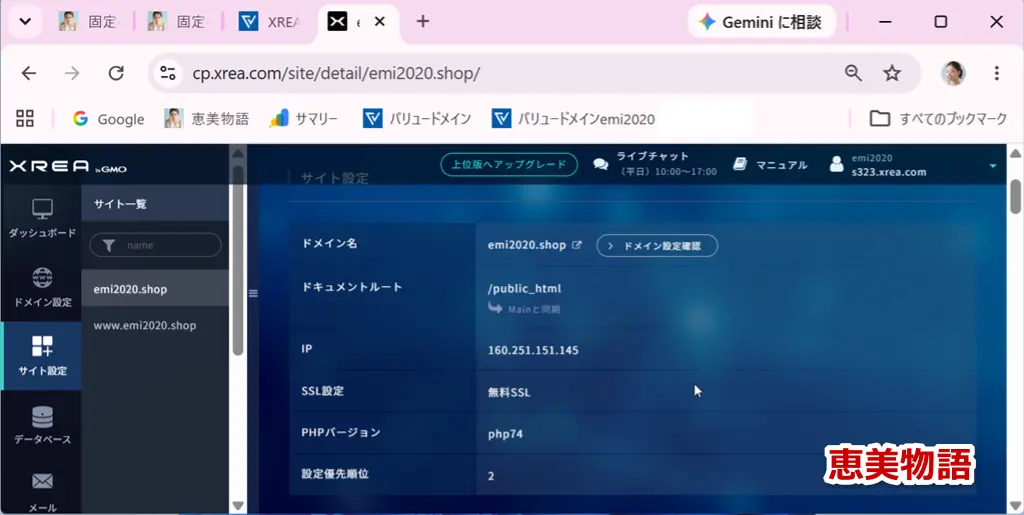1024x515 pixels.
Task: Open サマリー bookmark
Action: (304, 119)
